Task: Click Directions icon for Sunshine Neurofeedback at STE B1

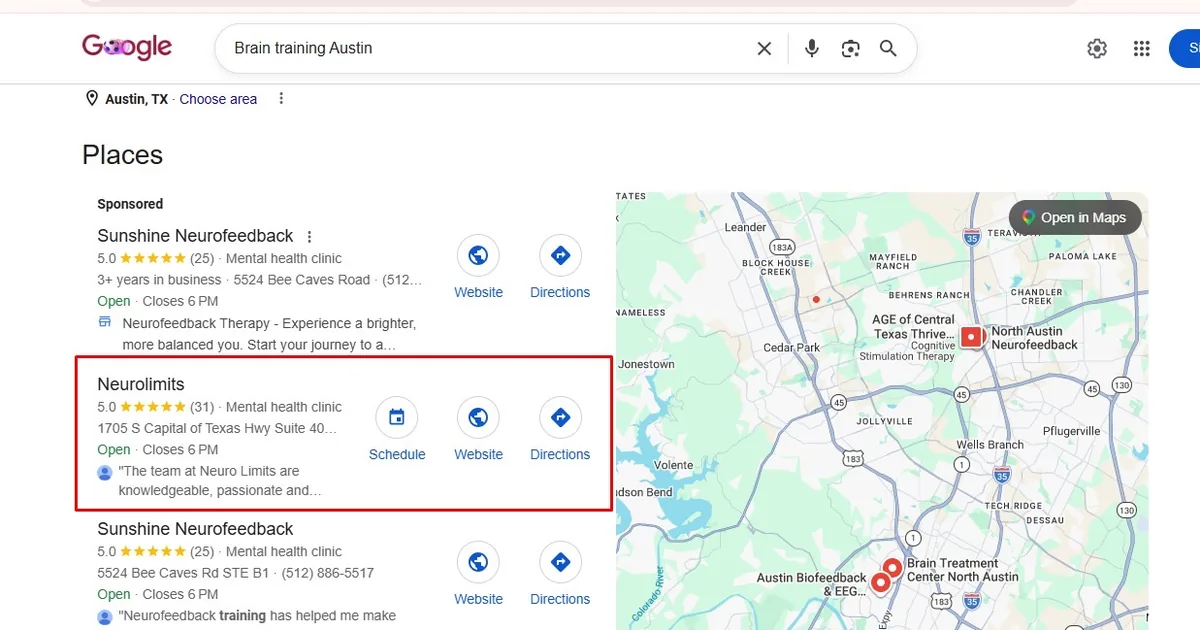Action: [x=560, y=563]
